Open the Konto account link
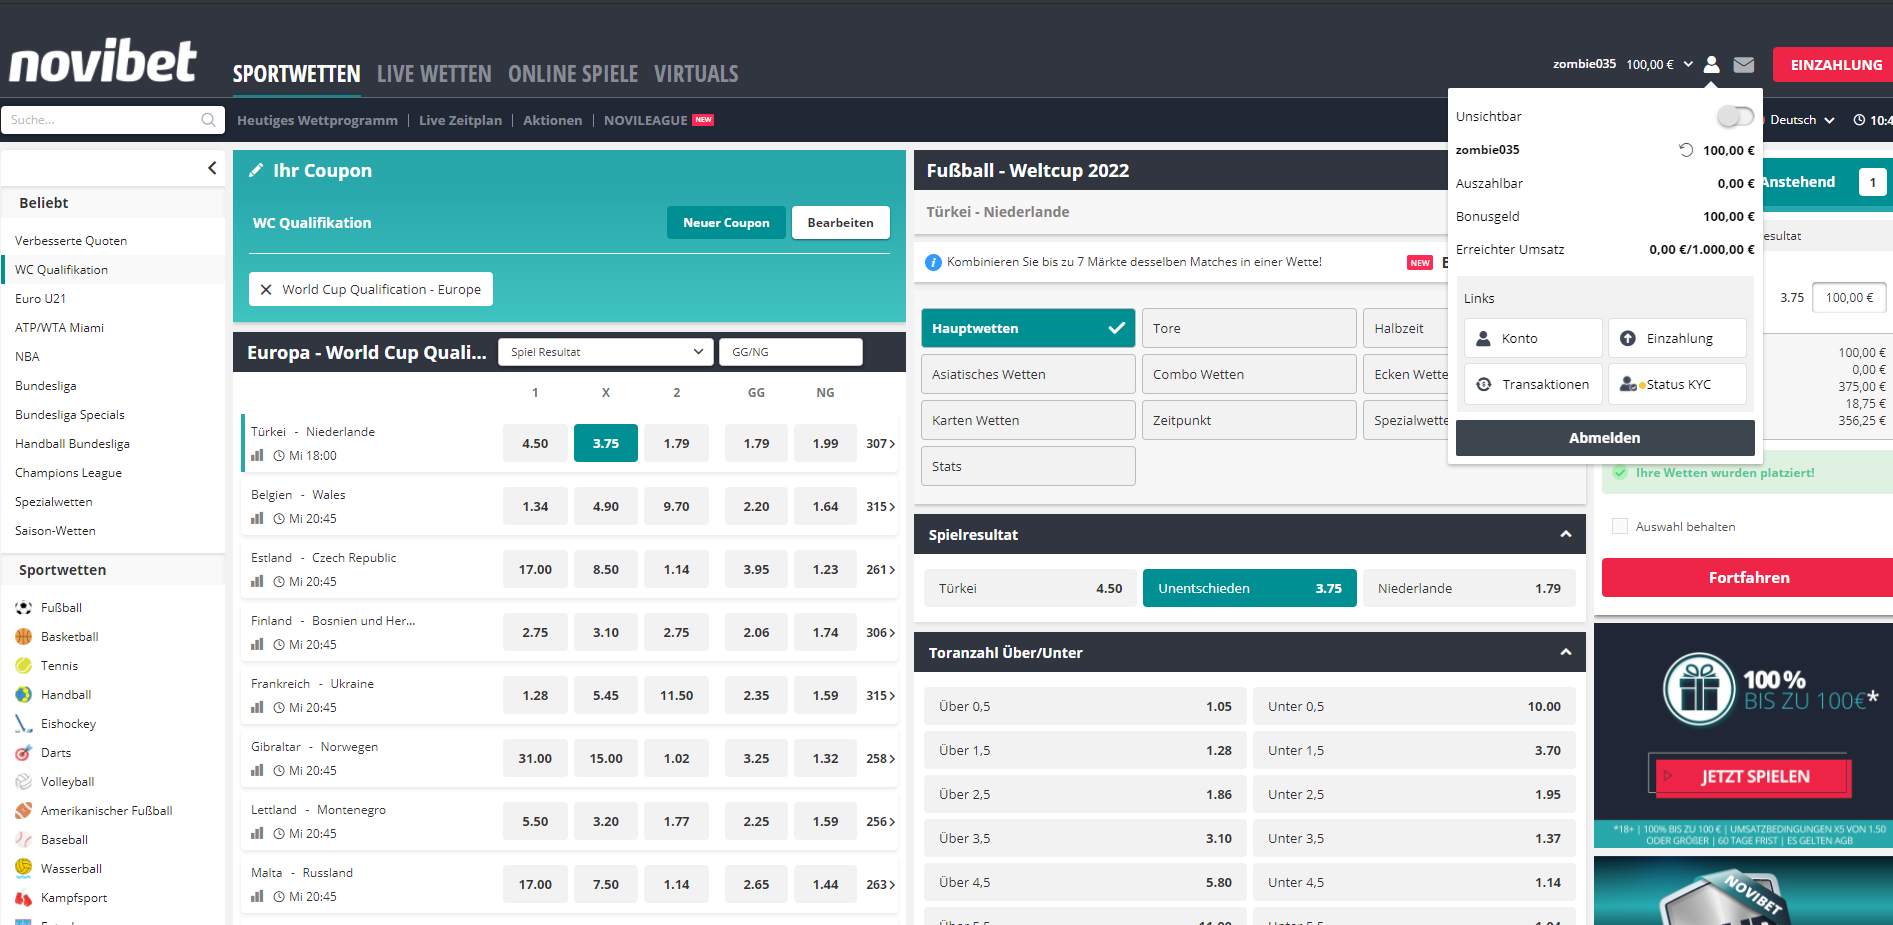Viewport: 1893px width, 925px height. (x=1533, y=338)
